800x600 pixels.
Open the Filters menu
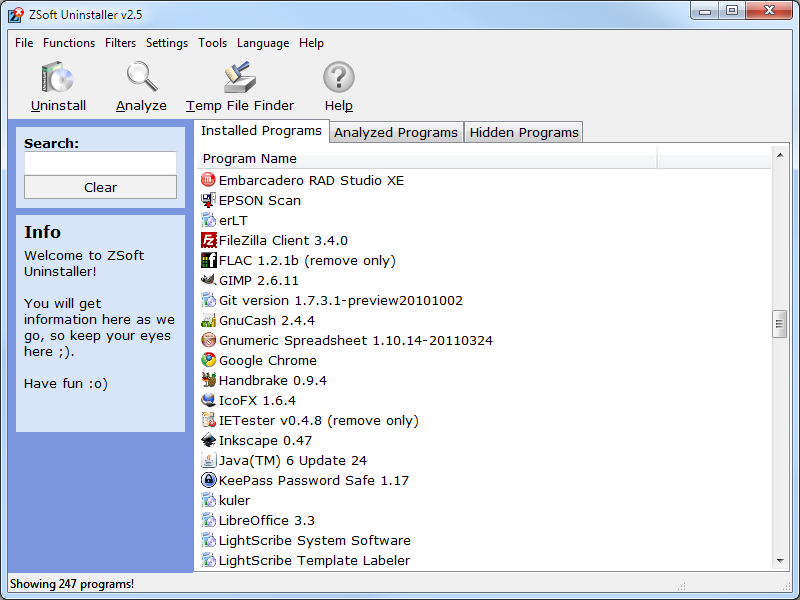coord(121,43)
